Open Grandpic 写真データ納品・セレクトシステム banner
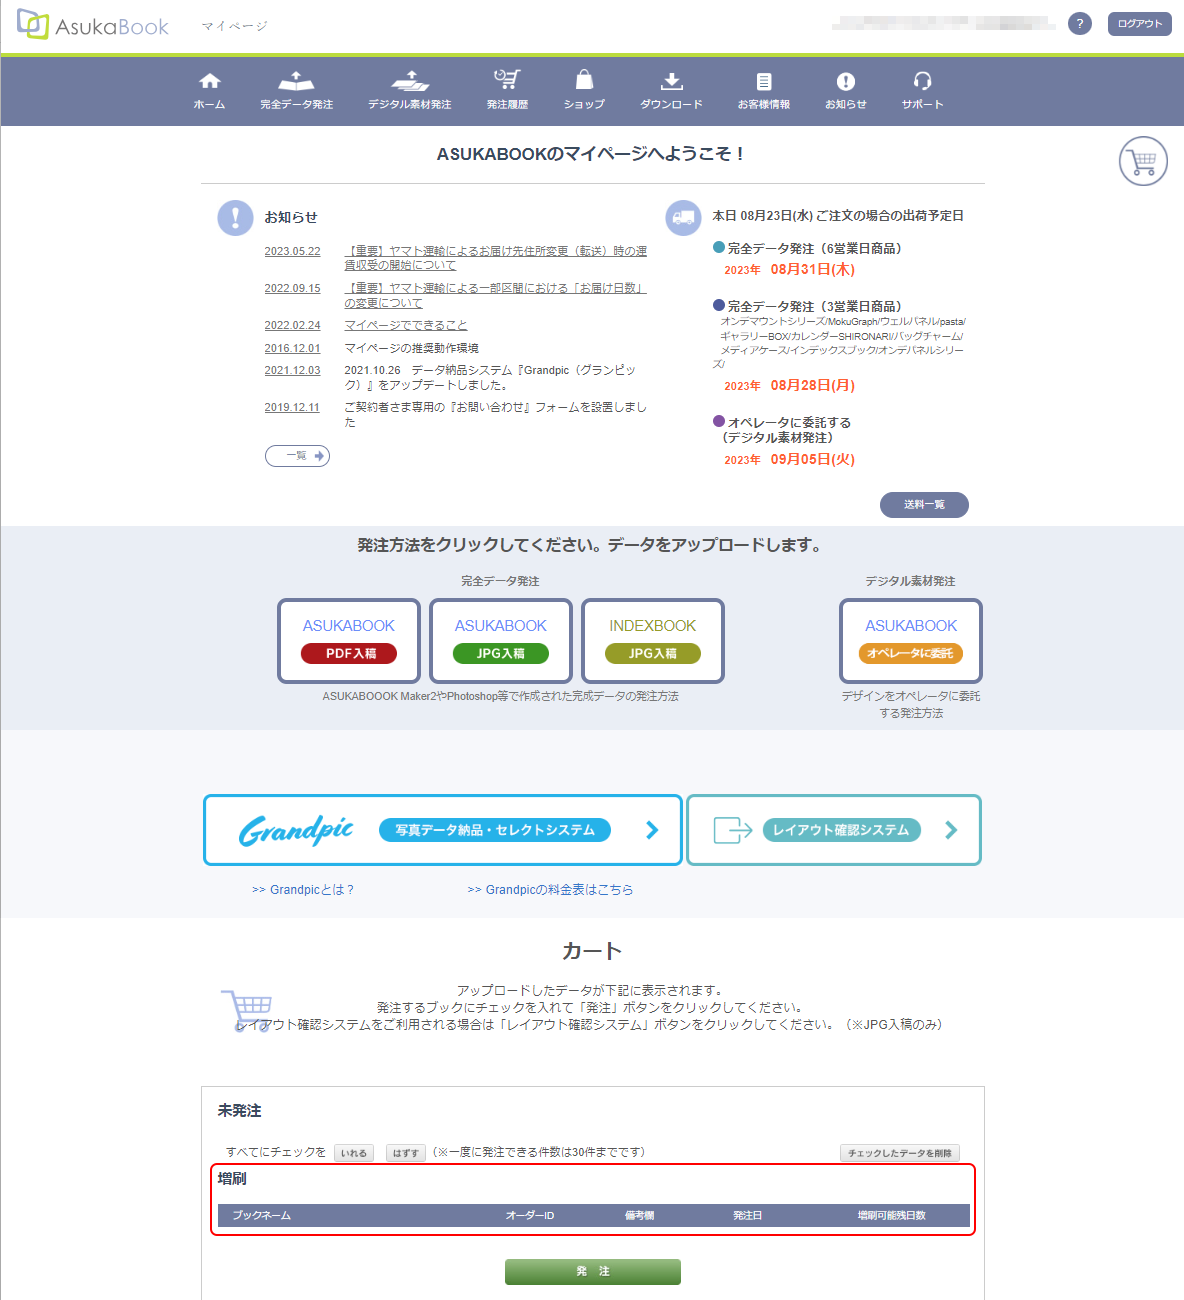This screenshot has height=1300, width=1184. [443, 830]
